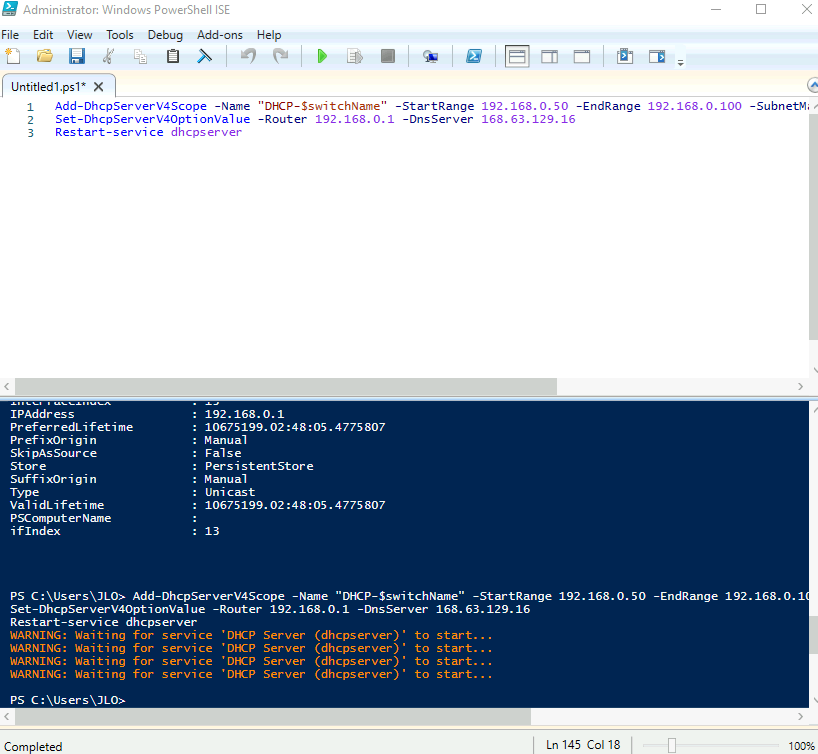Undo last edit toolbar icon
The width and height of the screenshot is (818, 754).
[x=248, y=56]
